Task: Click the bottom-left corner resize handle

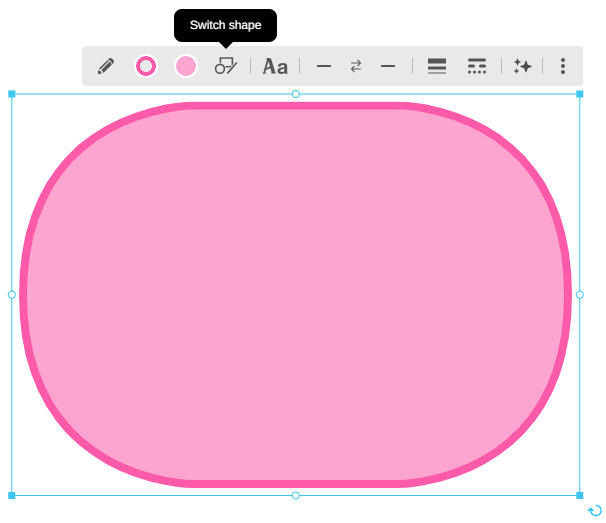Action: [x=12, y=495]
